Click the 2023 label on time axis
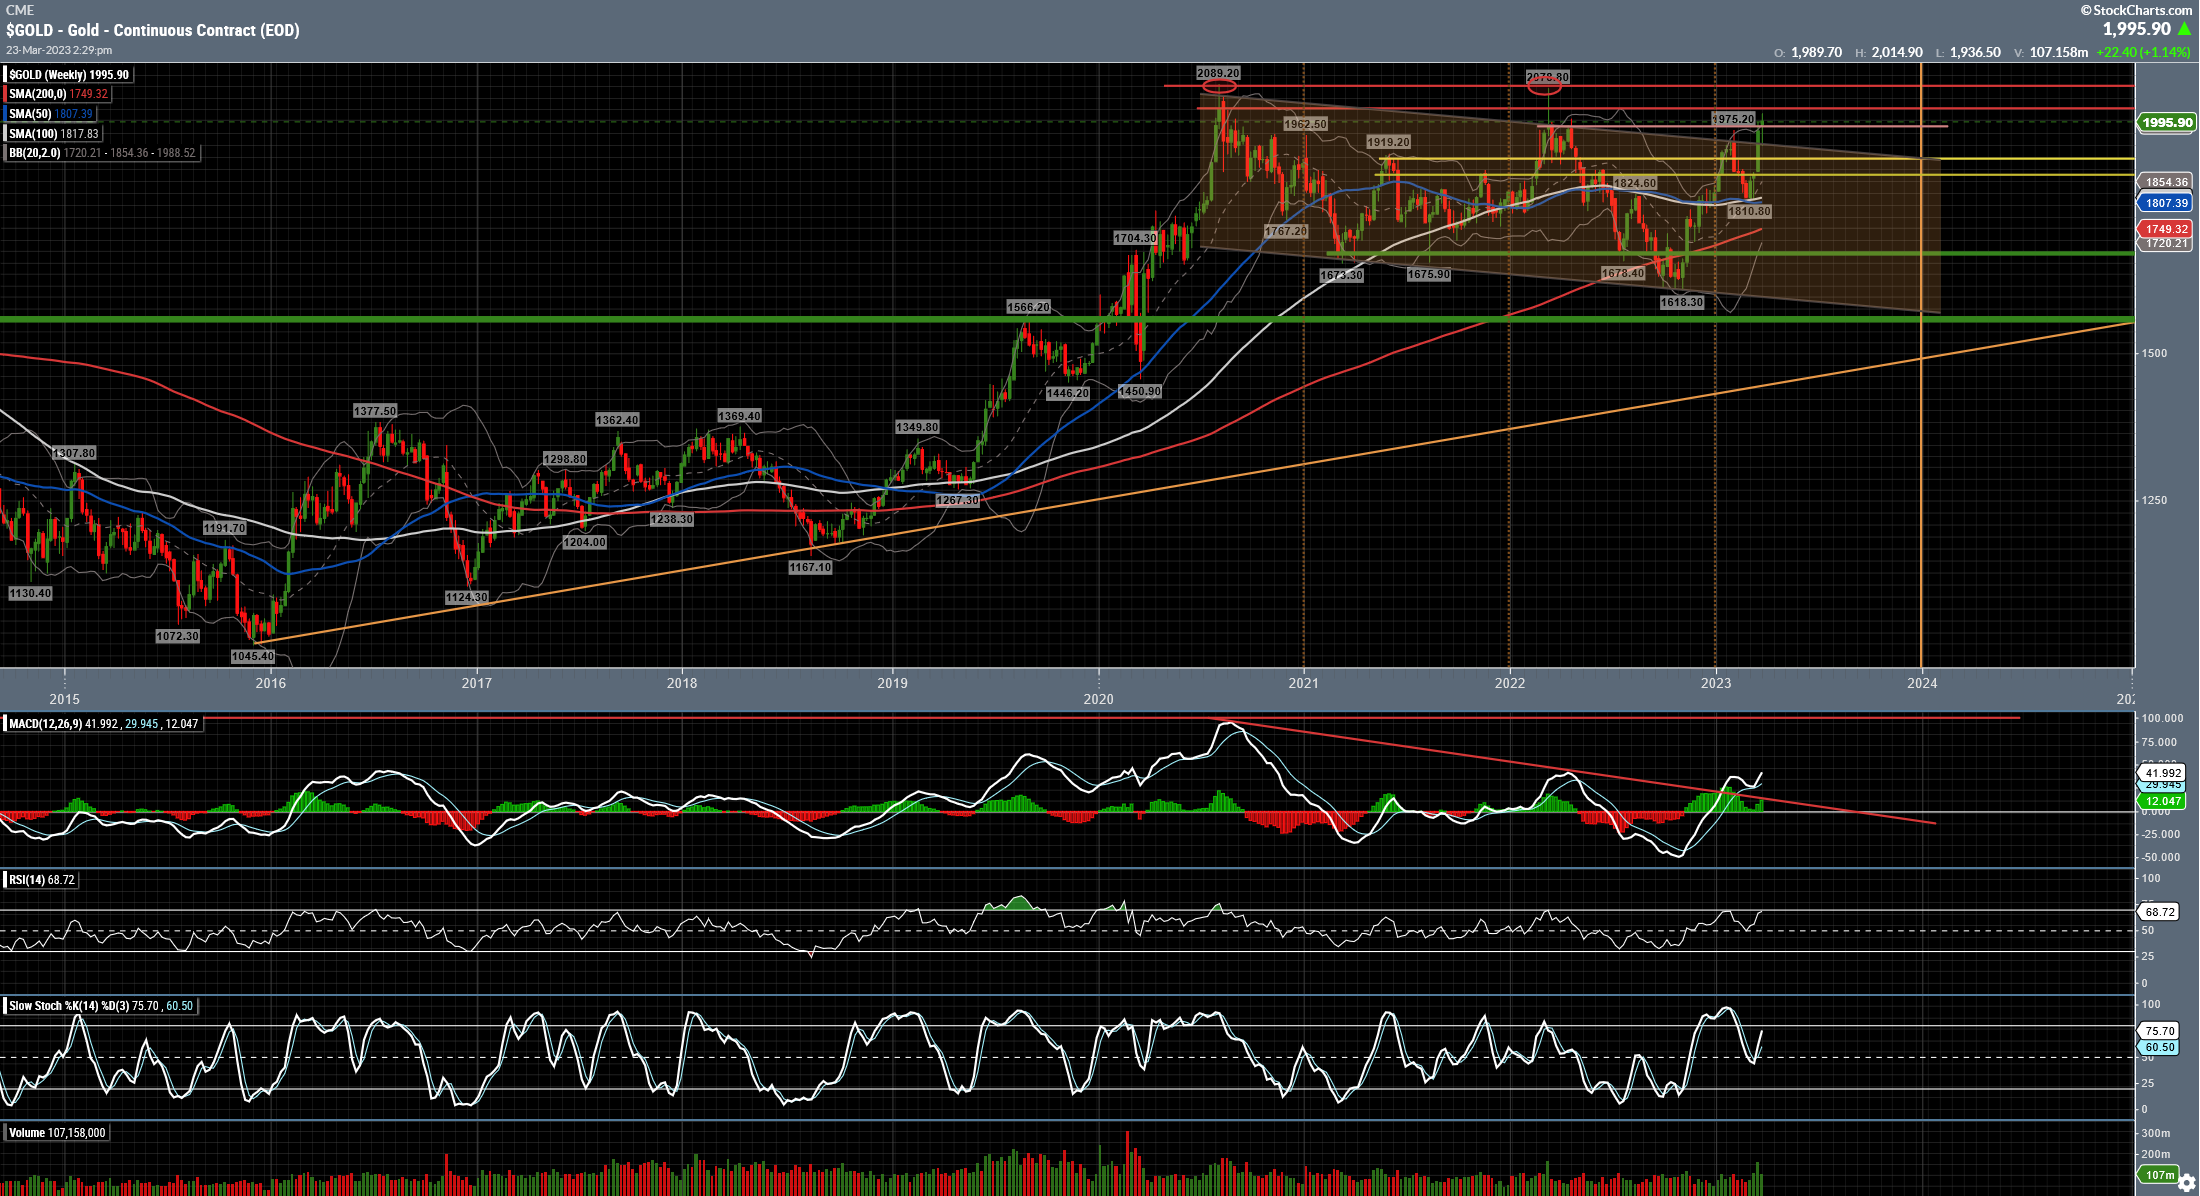Viewport: 2200px width, 1196px height. pyautogui.click(x=1715, y=683)
